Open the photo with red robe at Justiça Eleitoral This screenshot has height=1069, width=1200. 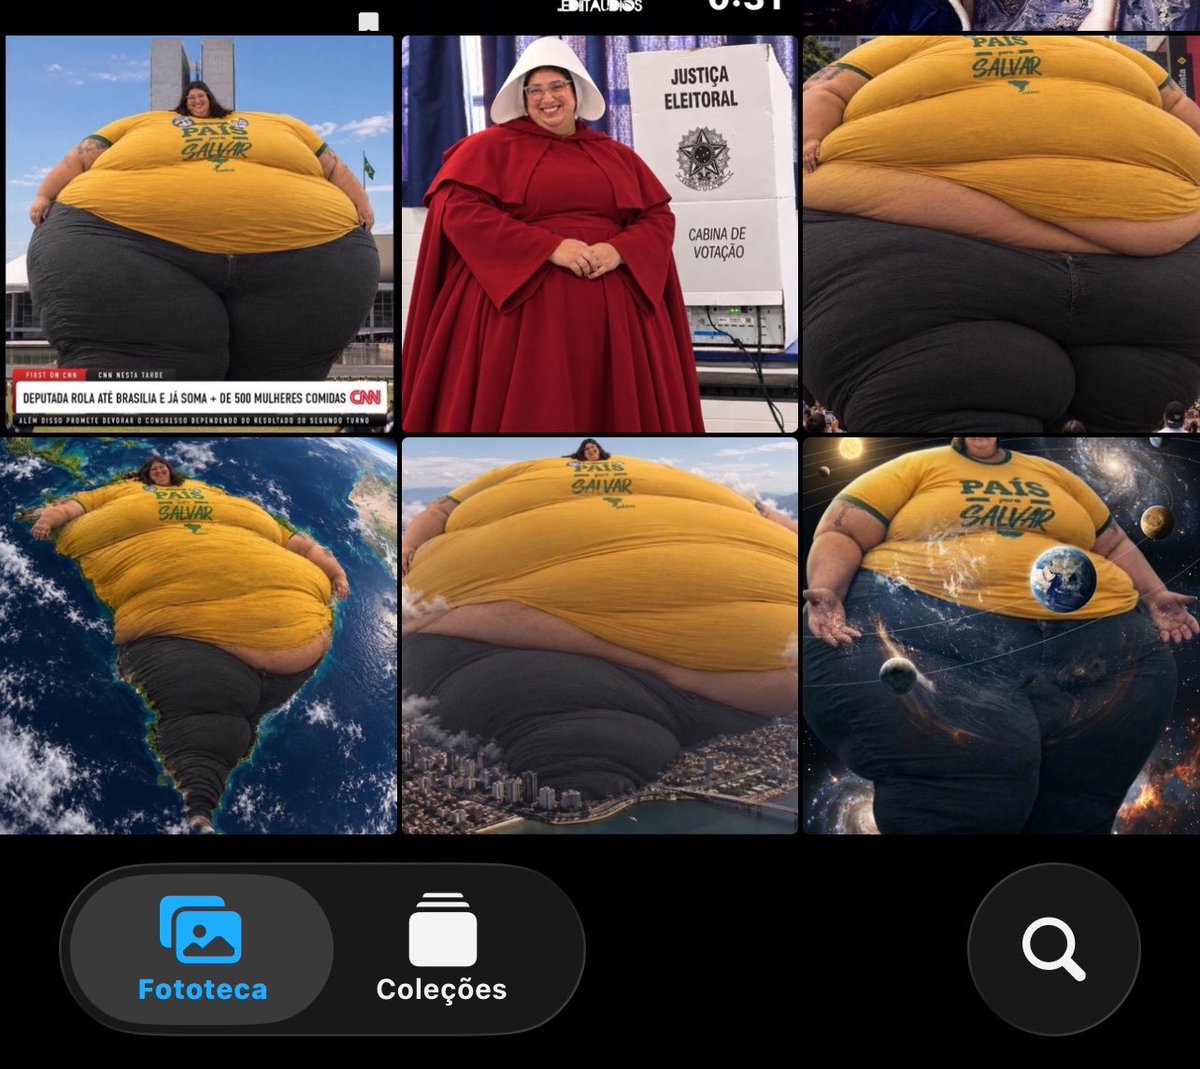click(600, 234)
